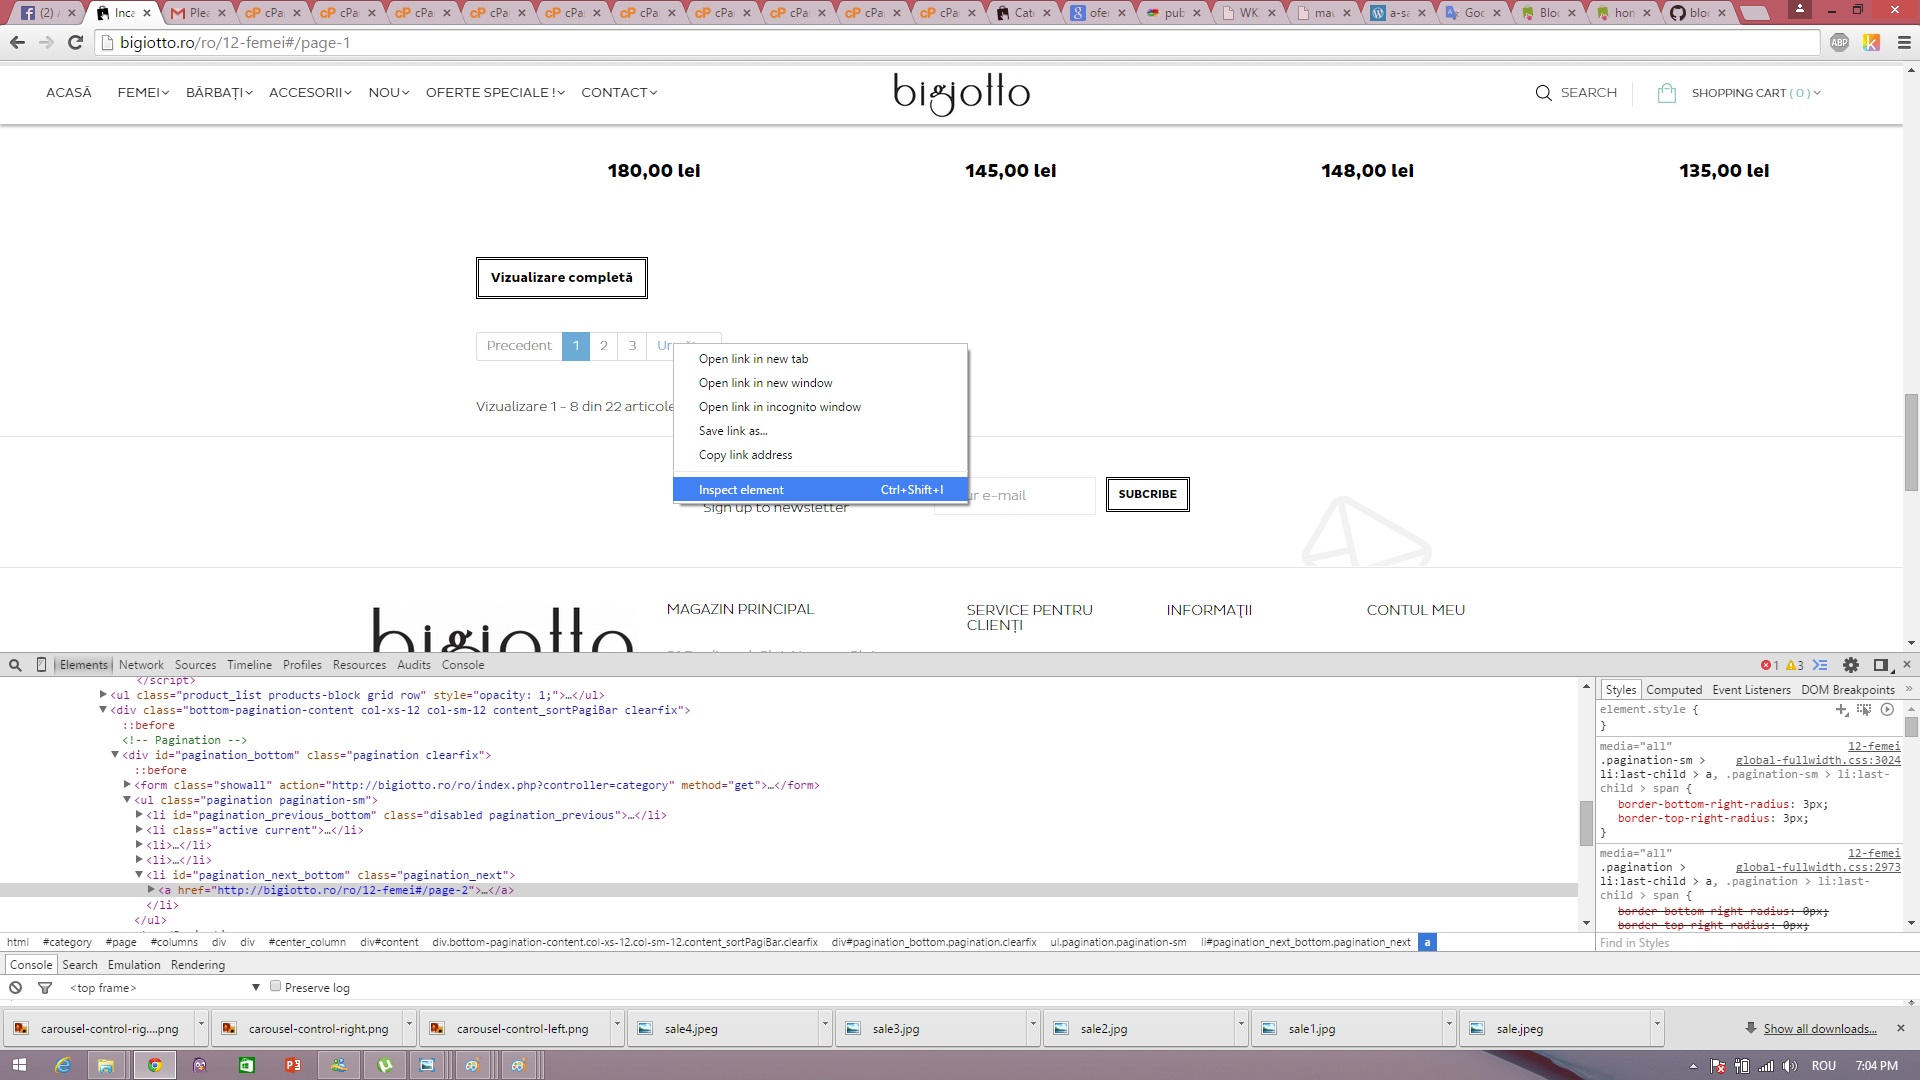
Task: Open DevTools settings gear
Action: [x=1851, y=665]
